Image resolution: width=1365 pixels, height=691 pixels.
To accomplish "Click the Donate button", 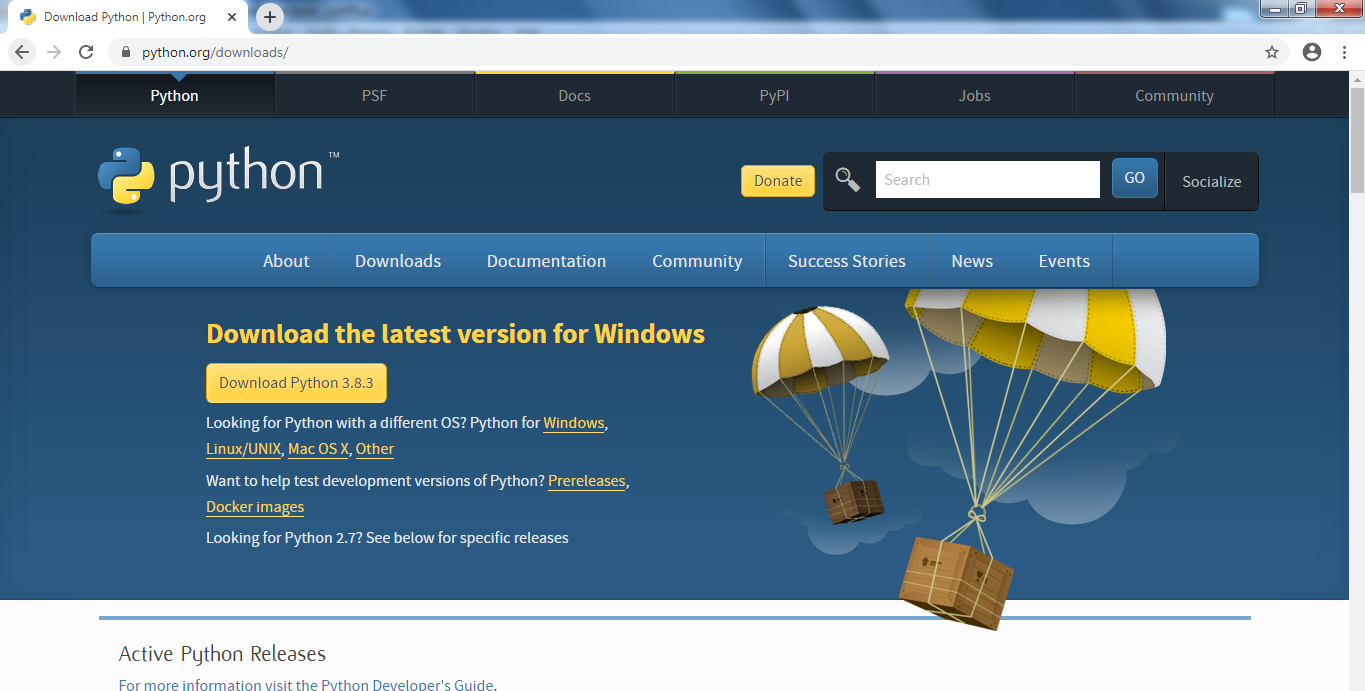I will (x=778, y=181).
